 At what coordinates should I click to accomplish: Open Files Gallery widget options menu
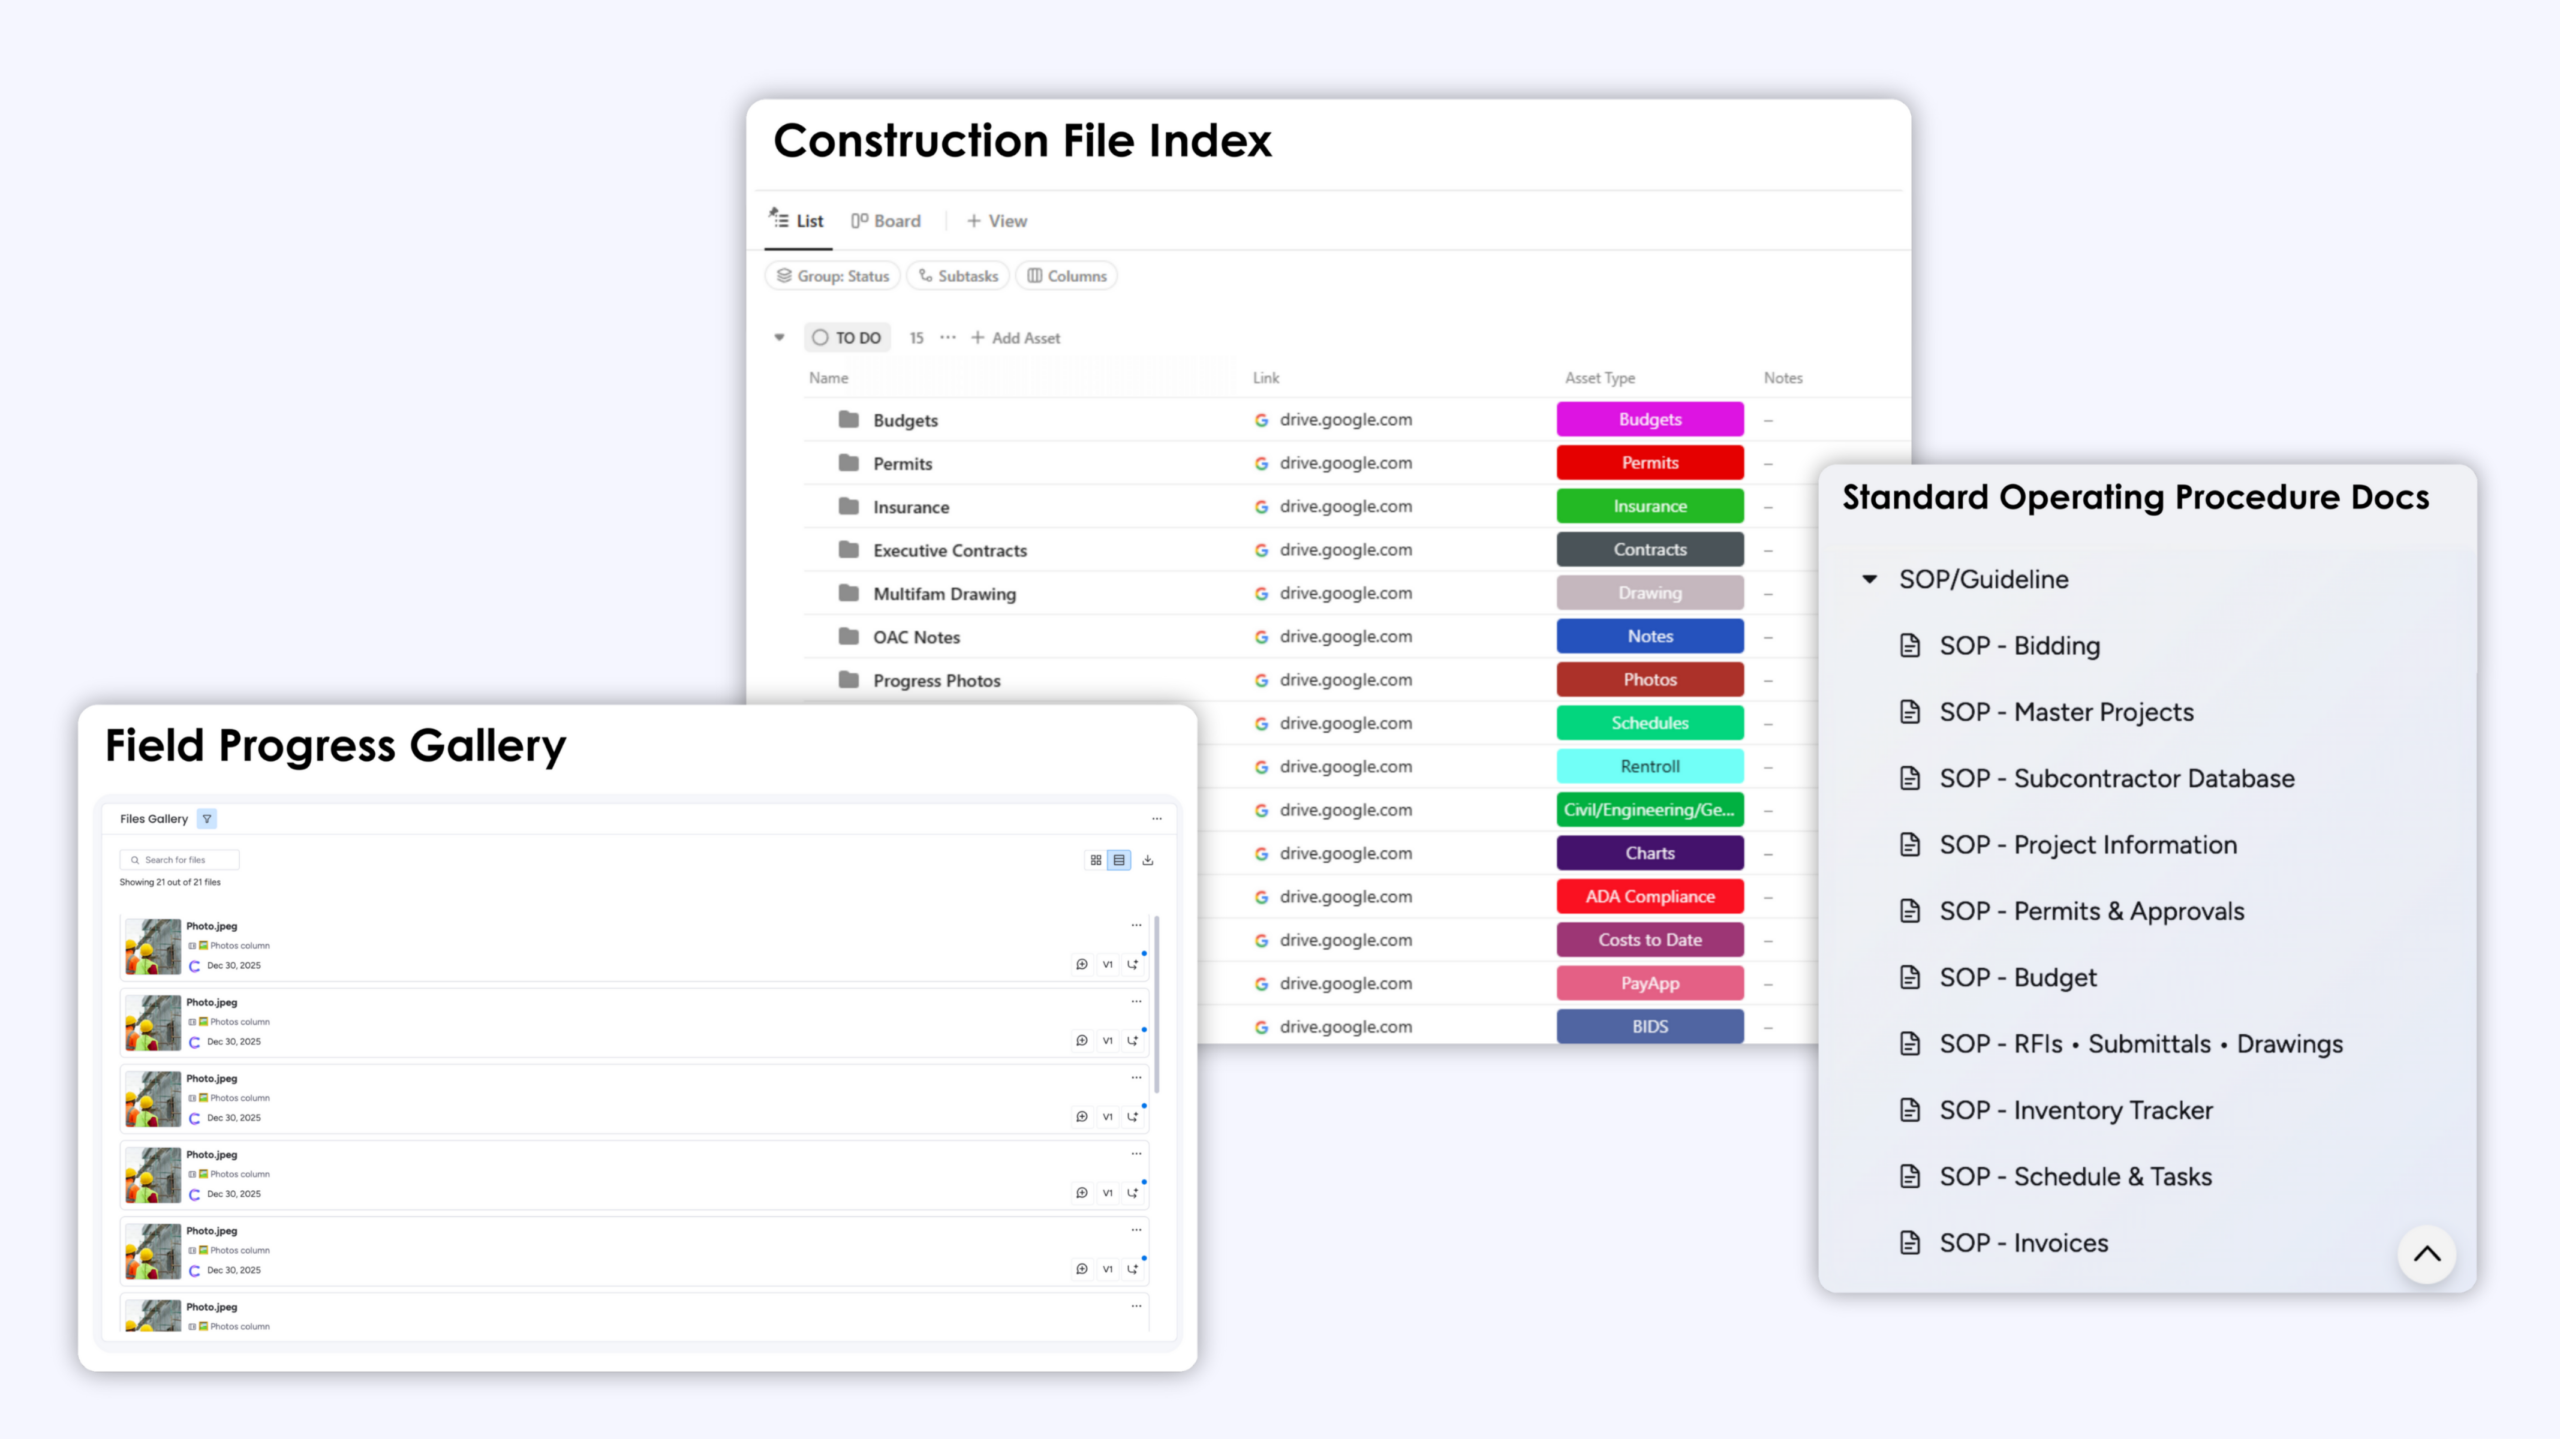coord(1157,819)
